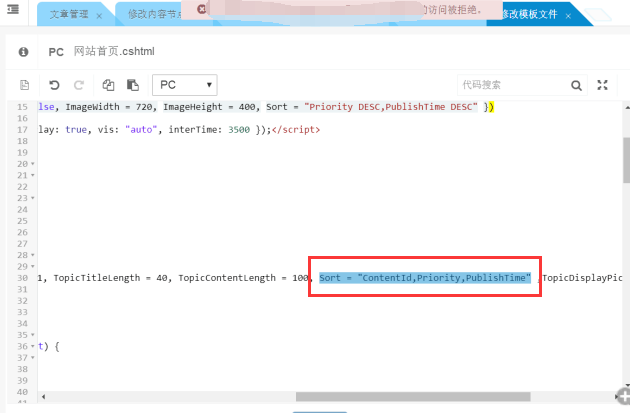Toggle fold arrow on line 36
The height and width of the screenshot is (413, 630).
tap(33, 346)
